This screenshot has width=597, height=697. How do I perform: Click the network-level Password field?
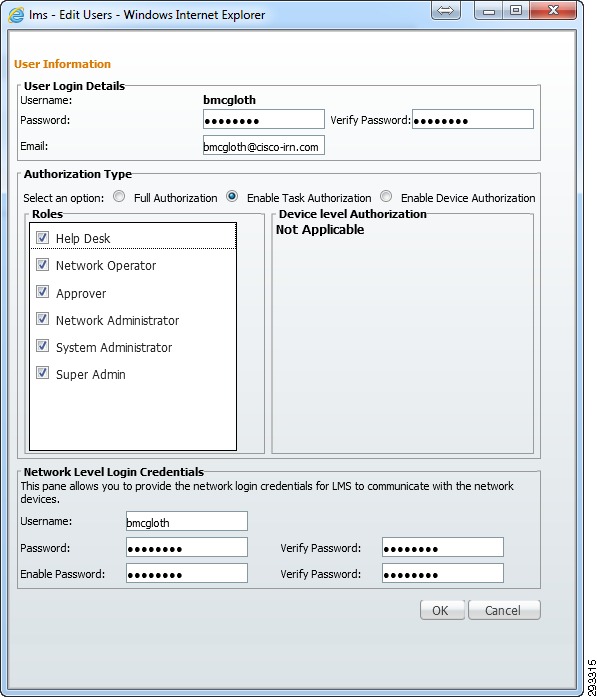tap(187, 547)
